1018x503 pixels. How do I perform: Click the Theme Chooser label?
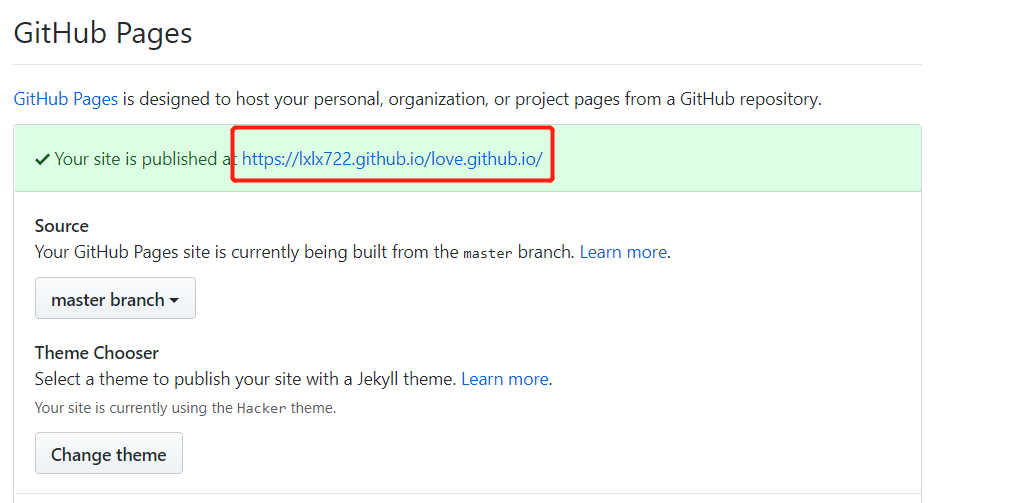pos(97,353)
